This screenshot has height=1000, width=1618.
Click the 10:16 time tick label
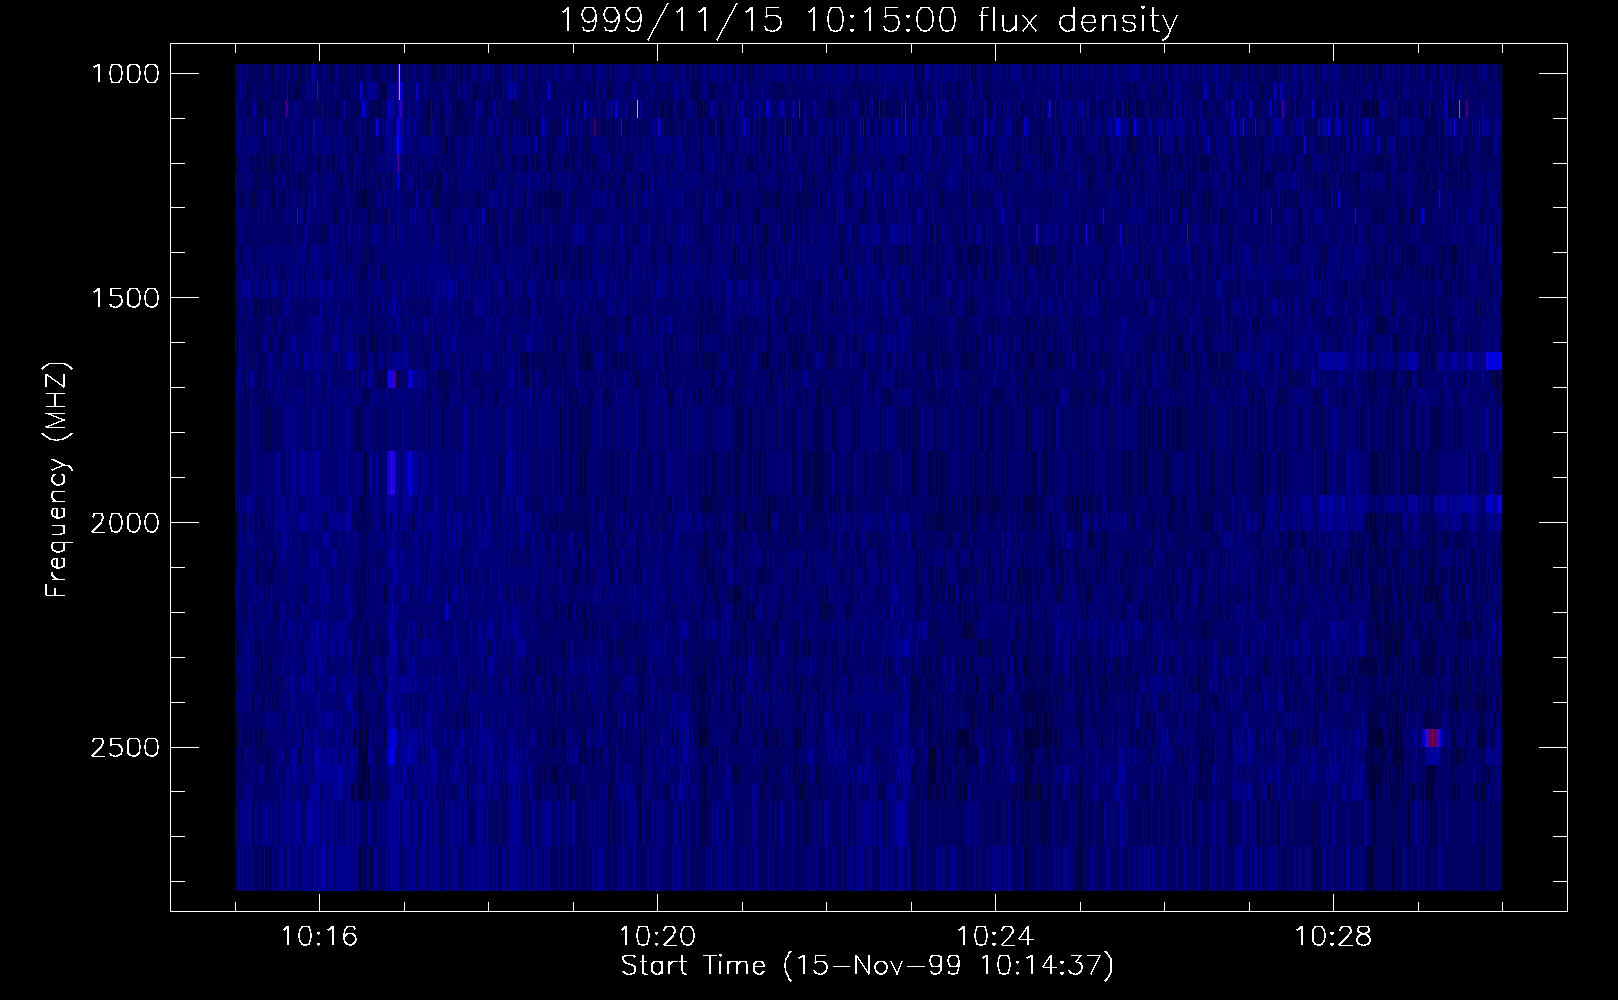pyautogui.click(x=319, y=937)
